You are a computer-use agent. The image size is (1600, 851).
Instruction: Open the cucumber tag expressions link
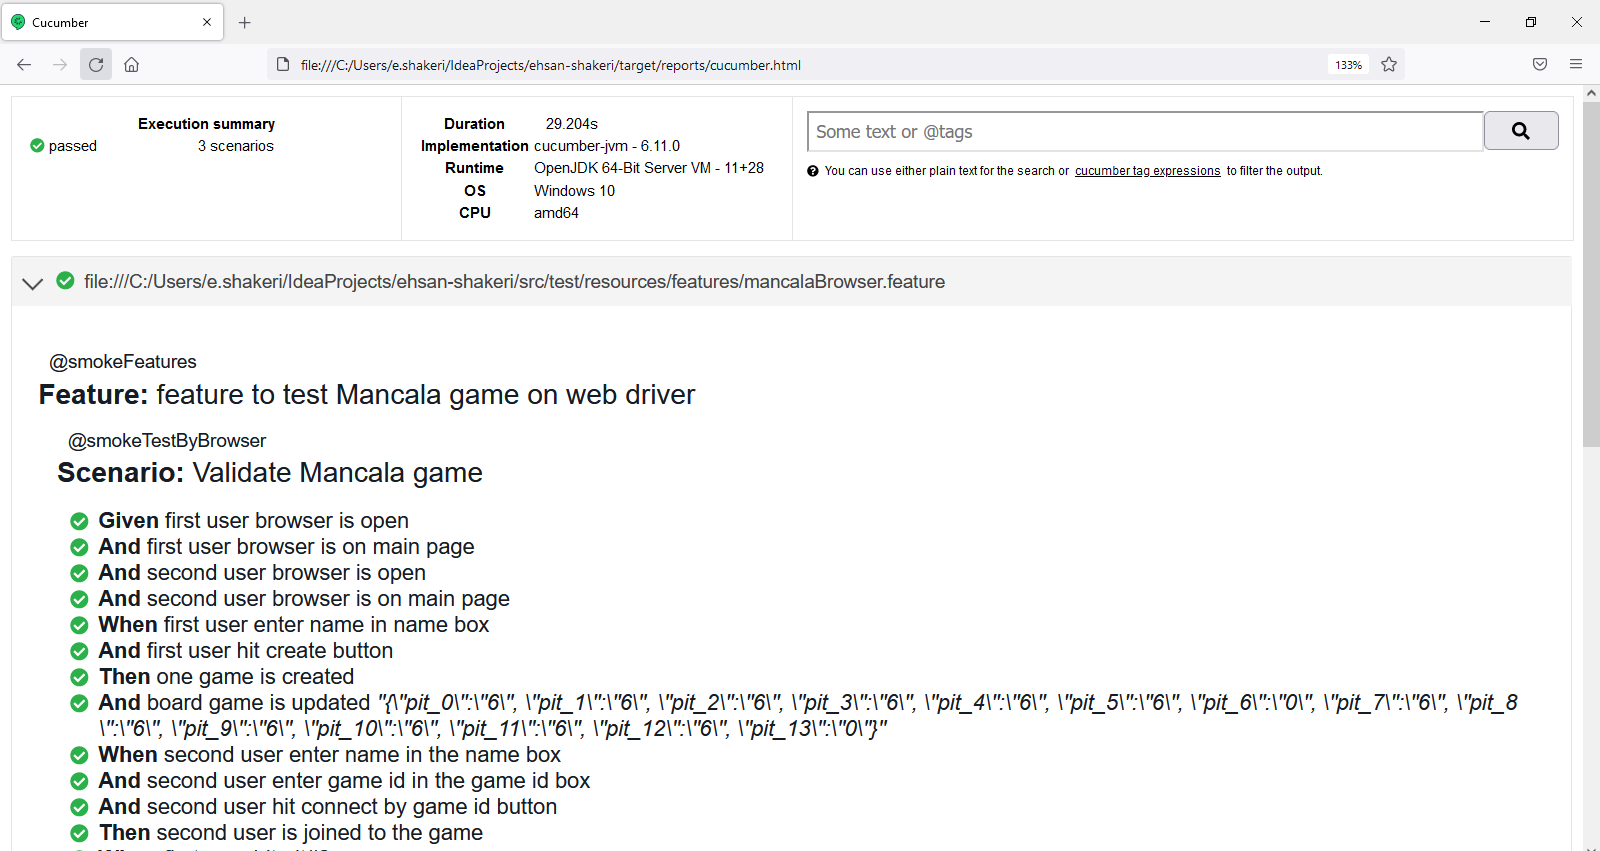1147,171
